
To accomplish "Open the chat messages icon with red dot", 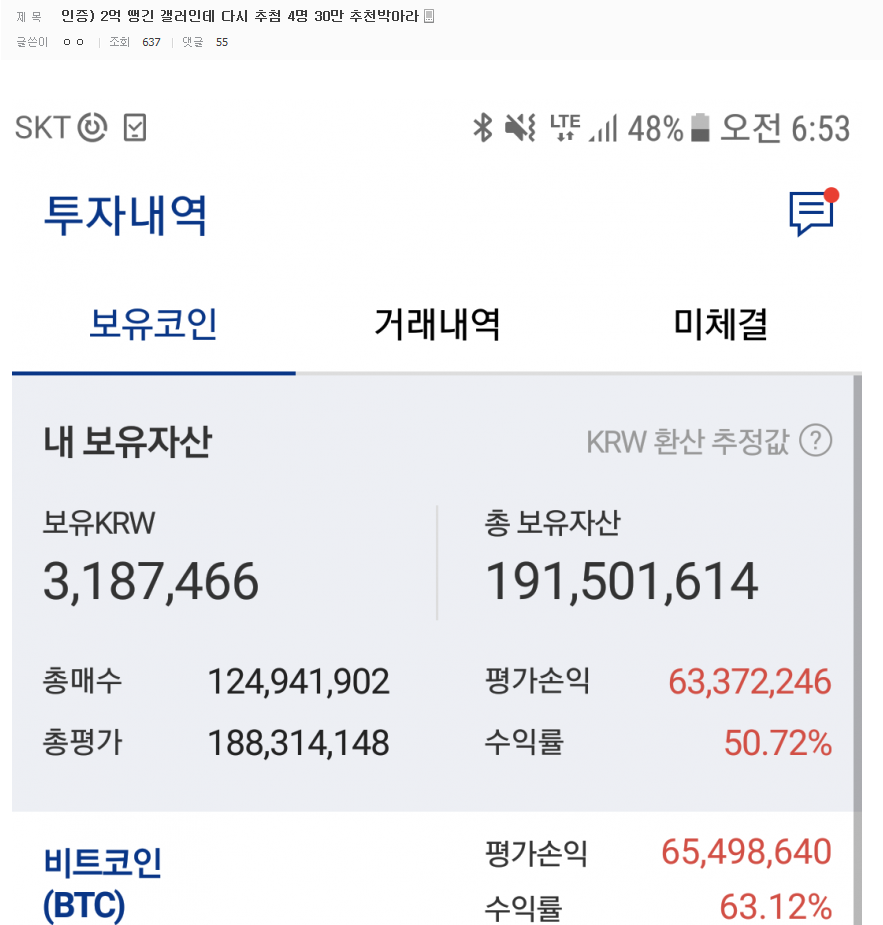I will point(813,212).
